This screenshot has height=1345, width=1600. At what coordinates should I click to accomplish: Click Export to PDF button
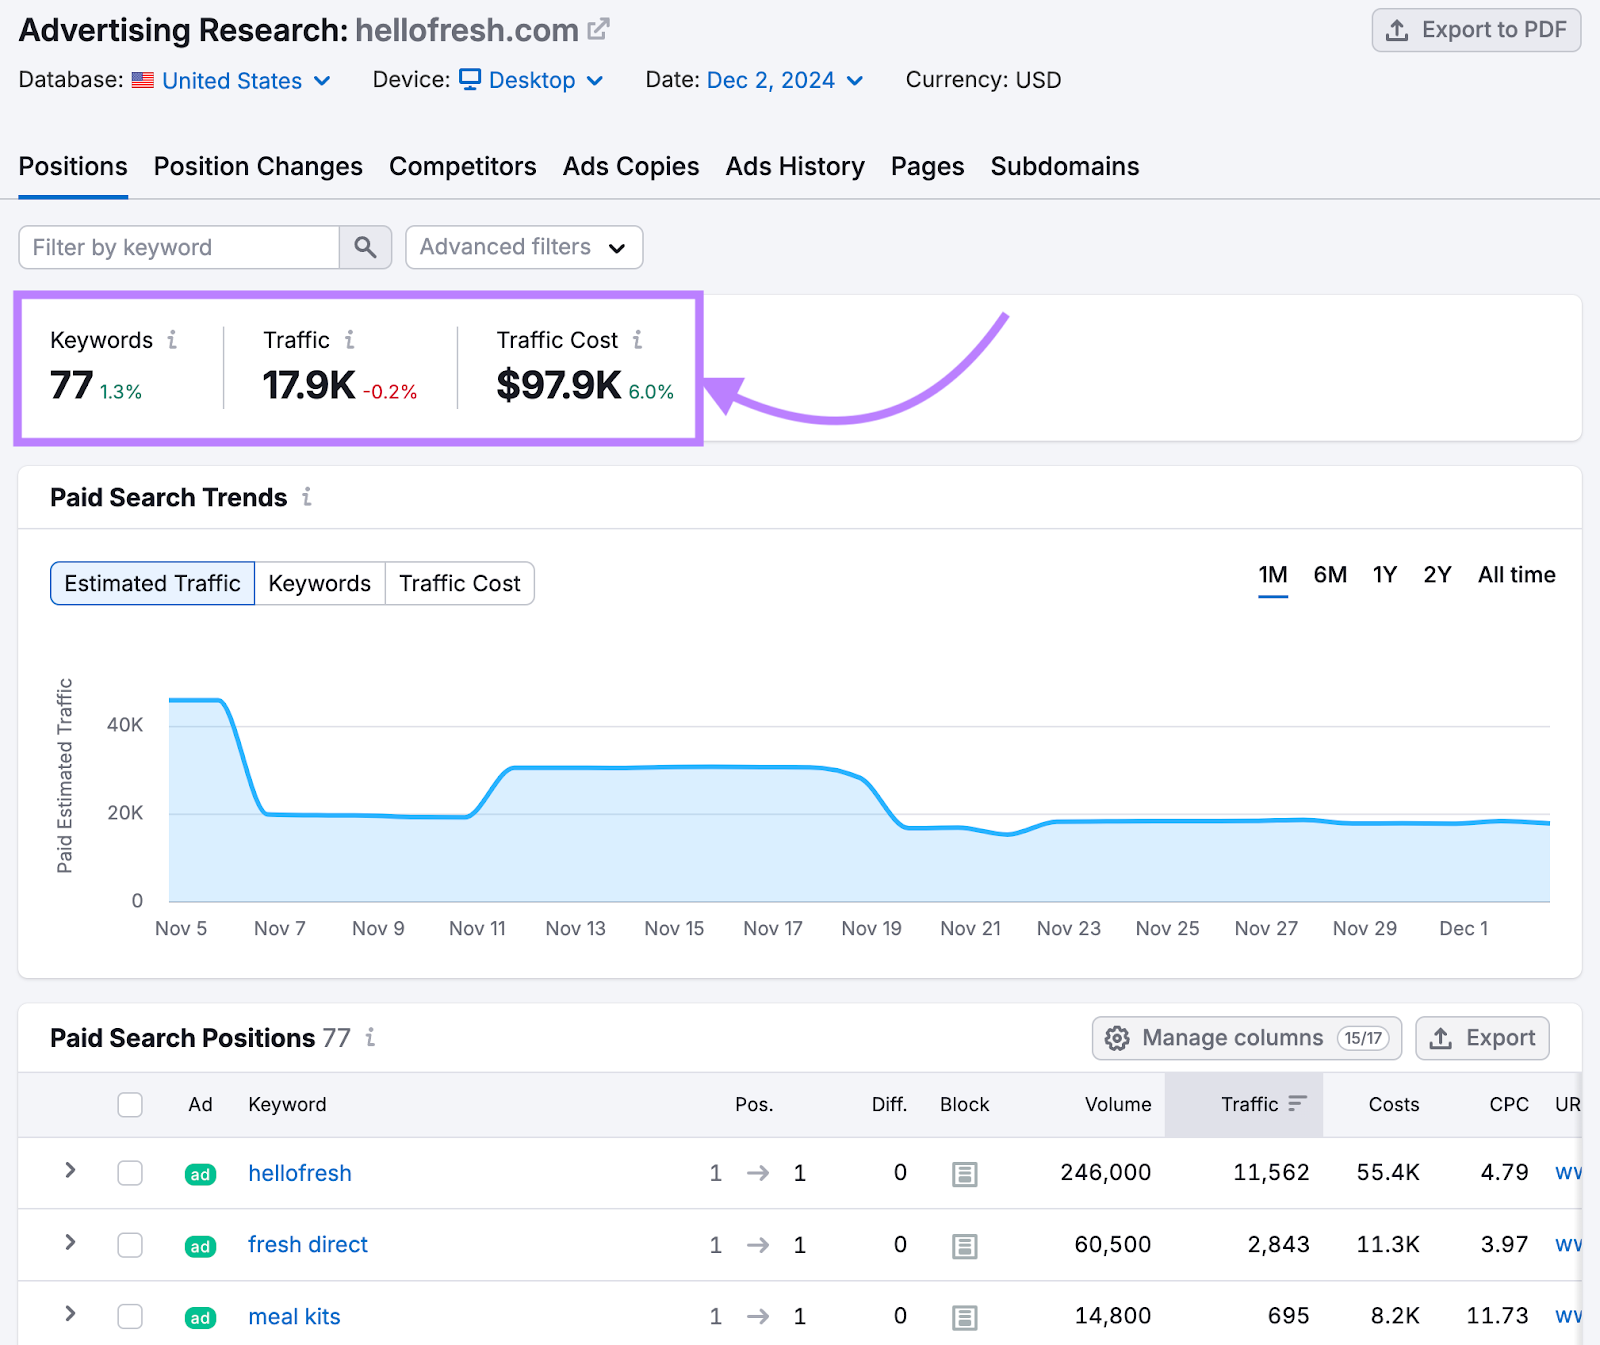[1476, 30]
